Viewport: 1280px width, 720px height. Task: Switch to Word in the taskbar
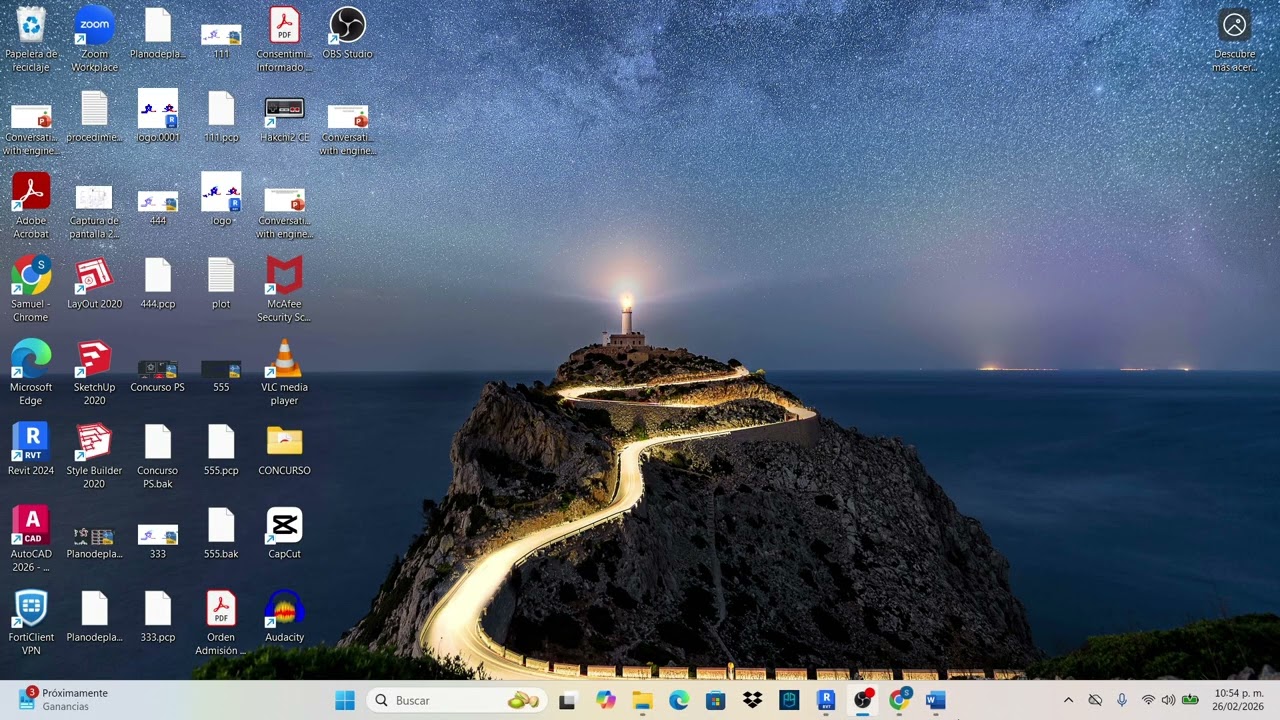coord(936,700)
